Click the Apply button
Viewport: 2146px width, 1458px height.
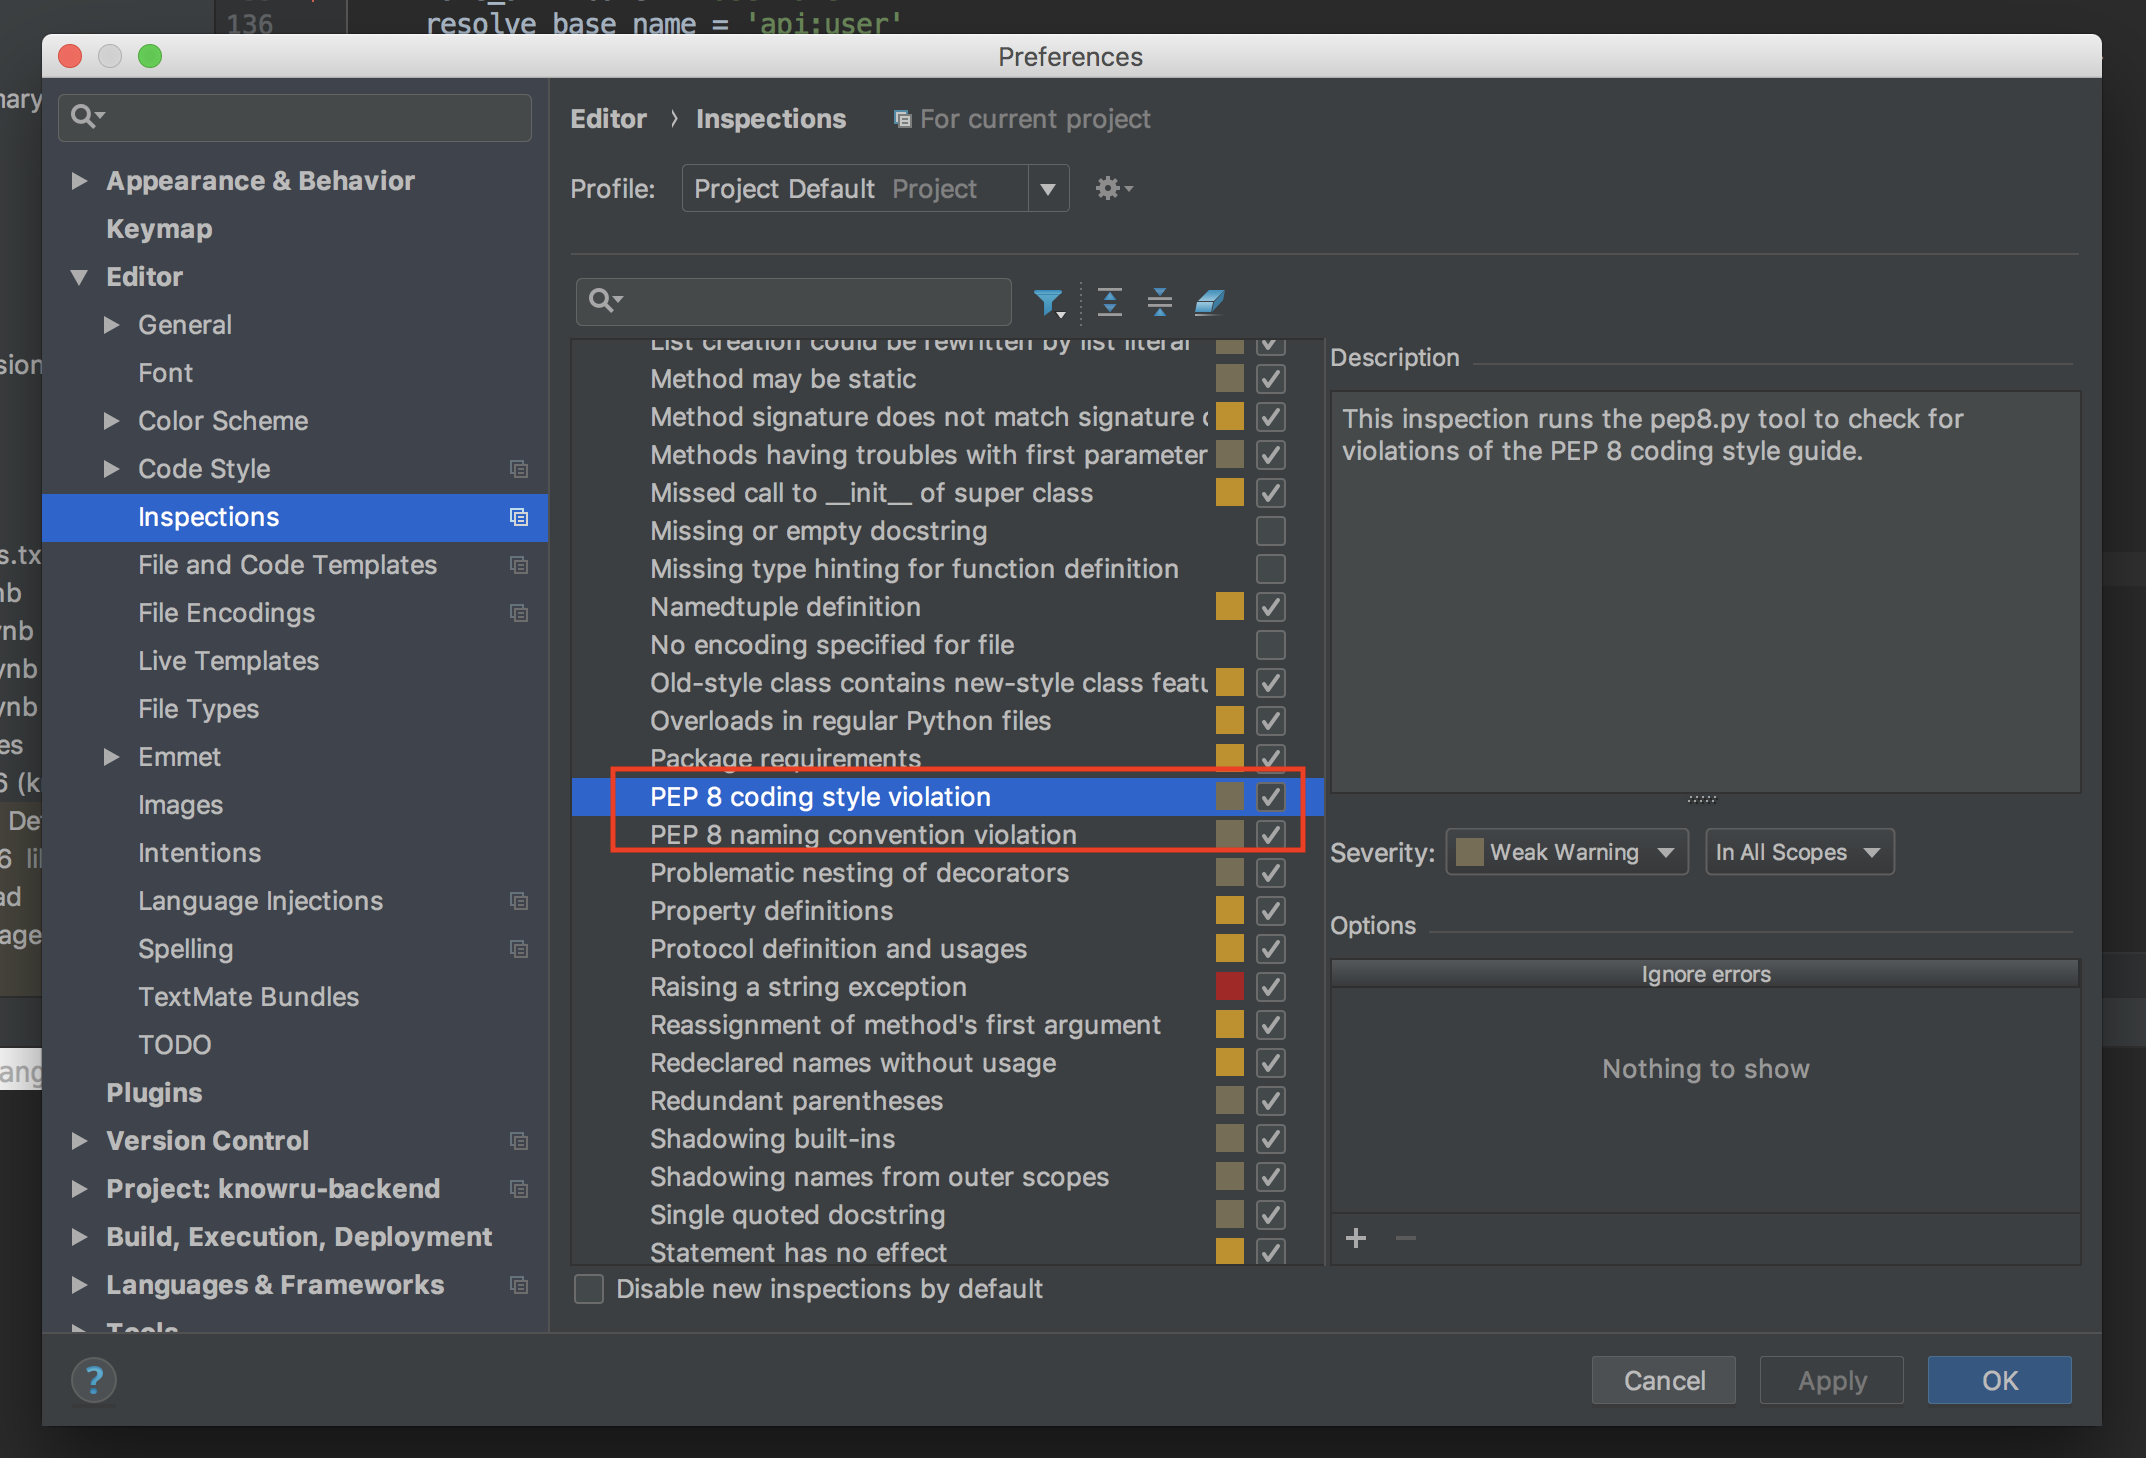click(1832, 1381)
